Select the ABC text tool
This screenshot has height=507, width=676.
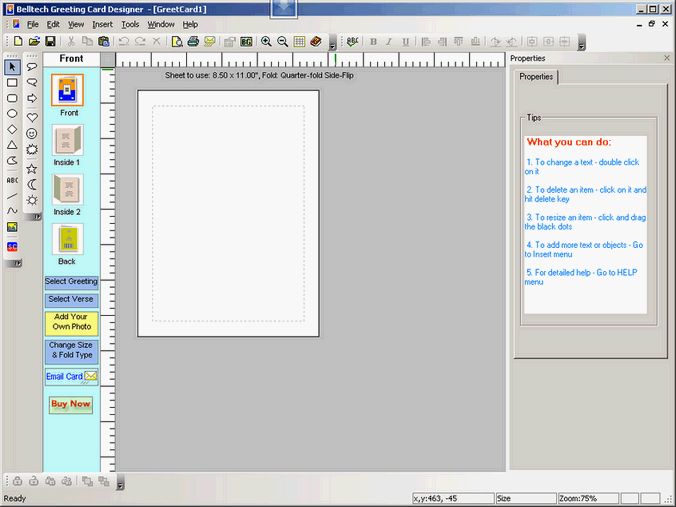(12, 180)
